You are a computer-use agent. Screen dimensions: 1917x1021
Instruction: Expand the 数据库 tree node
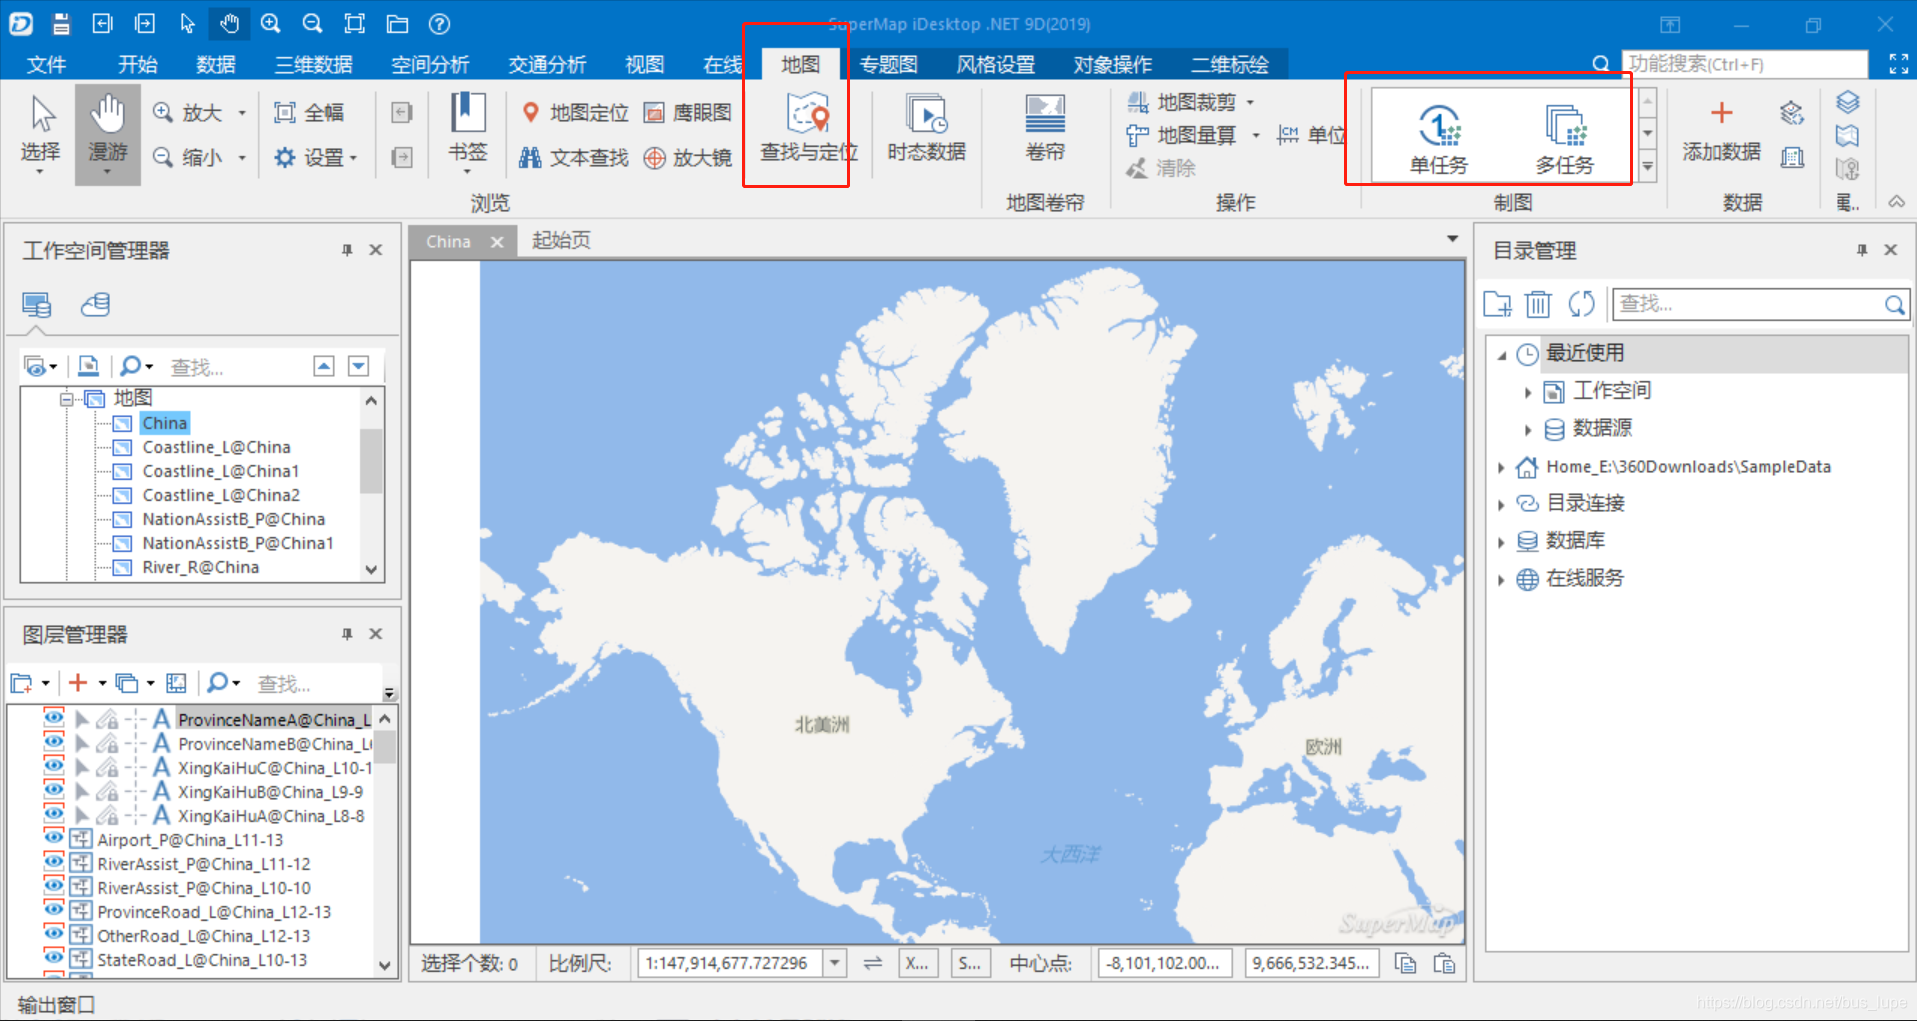(1501, 542)
